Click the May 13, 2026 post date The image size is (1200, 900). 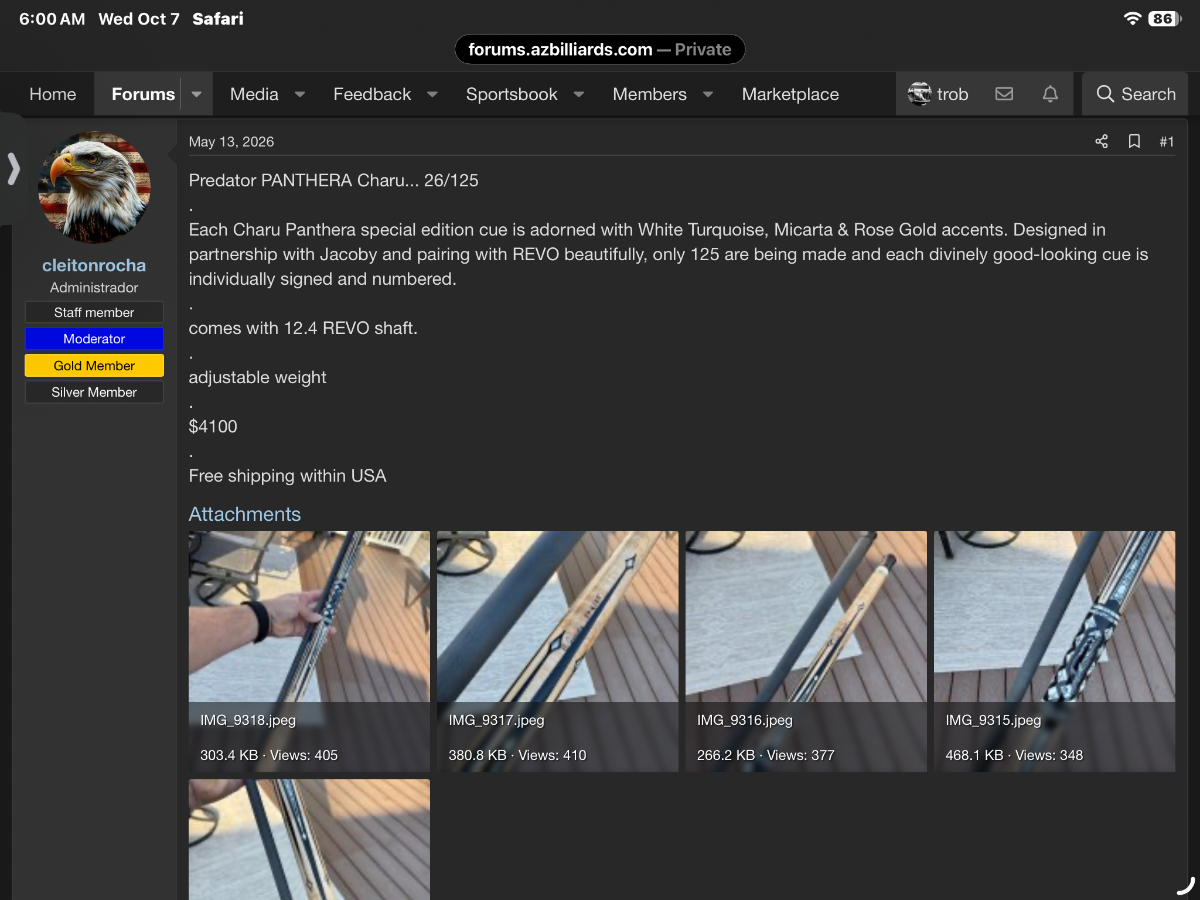pyautogui.click(x=231, y=142)
